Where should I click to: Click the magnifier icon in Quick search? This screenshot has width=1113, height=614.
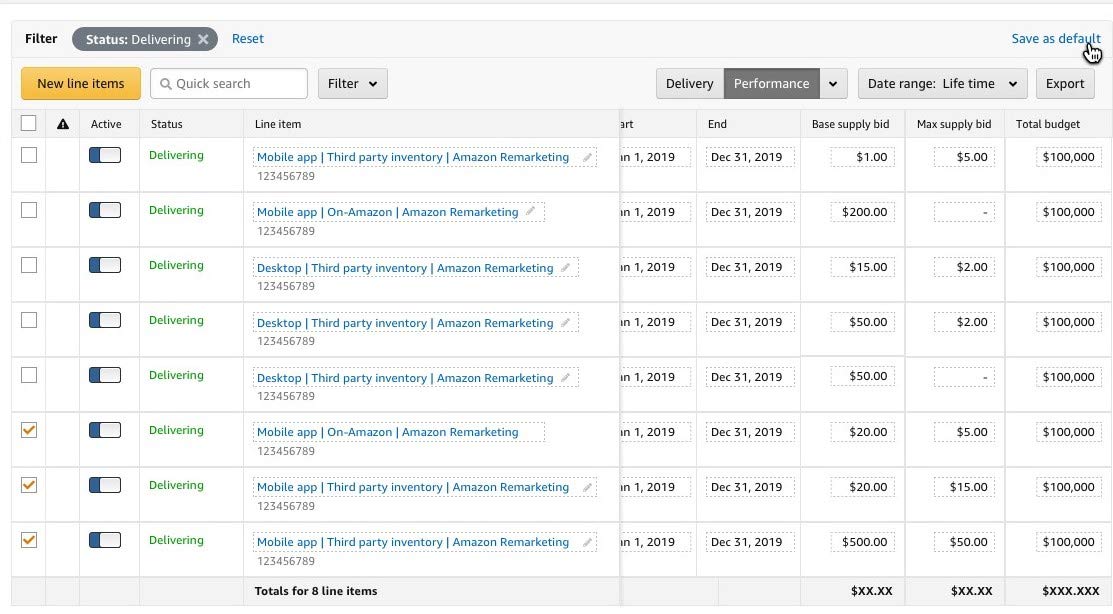tap(165, 83)
